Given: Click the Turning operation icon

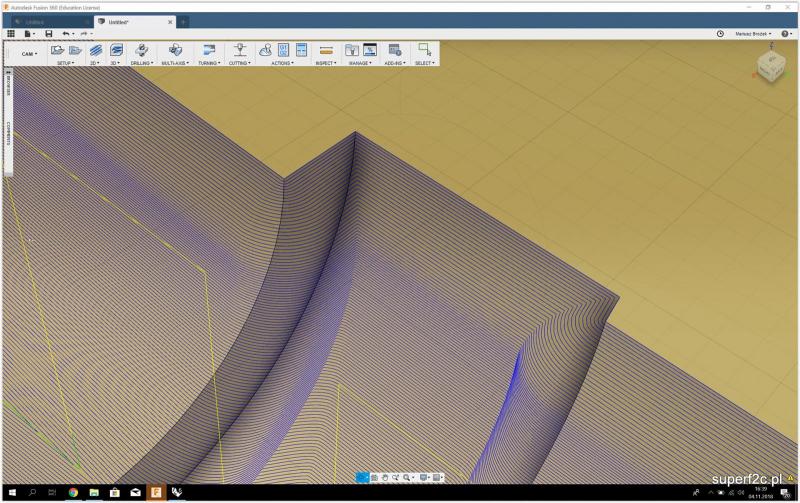Looking at the screenshot, I should pyautogui.click(x=208, y=49).
